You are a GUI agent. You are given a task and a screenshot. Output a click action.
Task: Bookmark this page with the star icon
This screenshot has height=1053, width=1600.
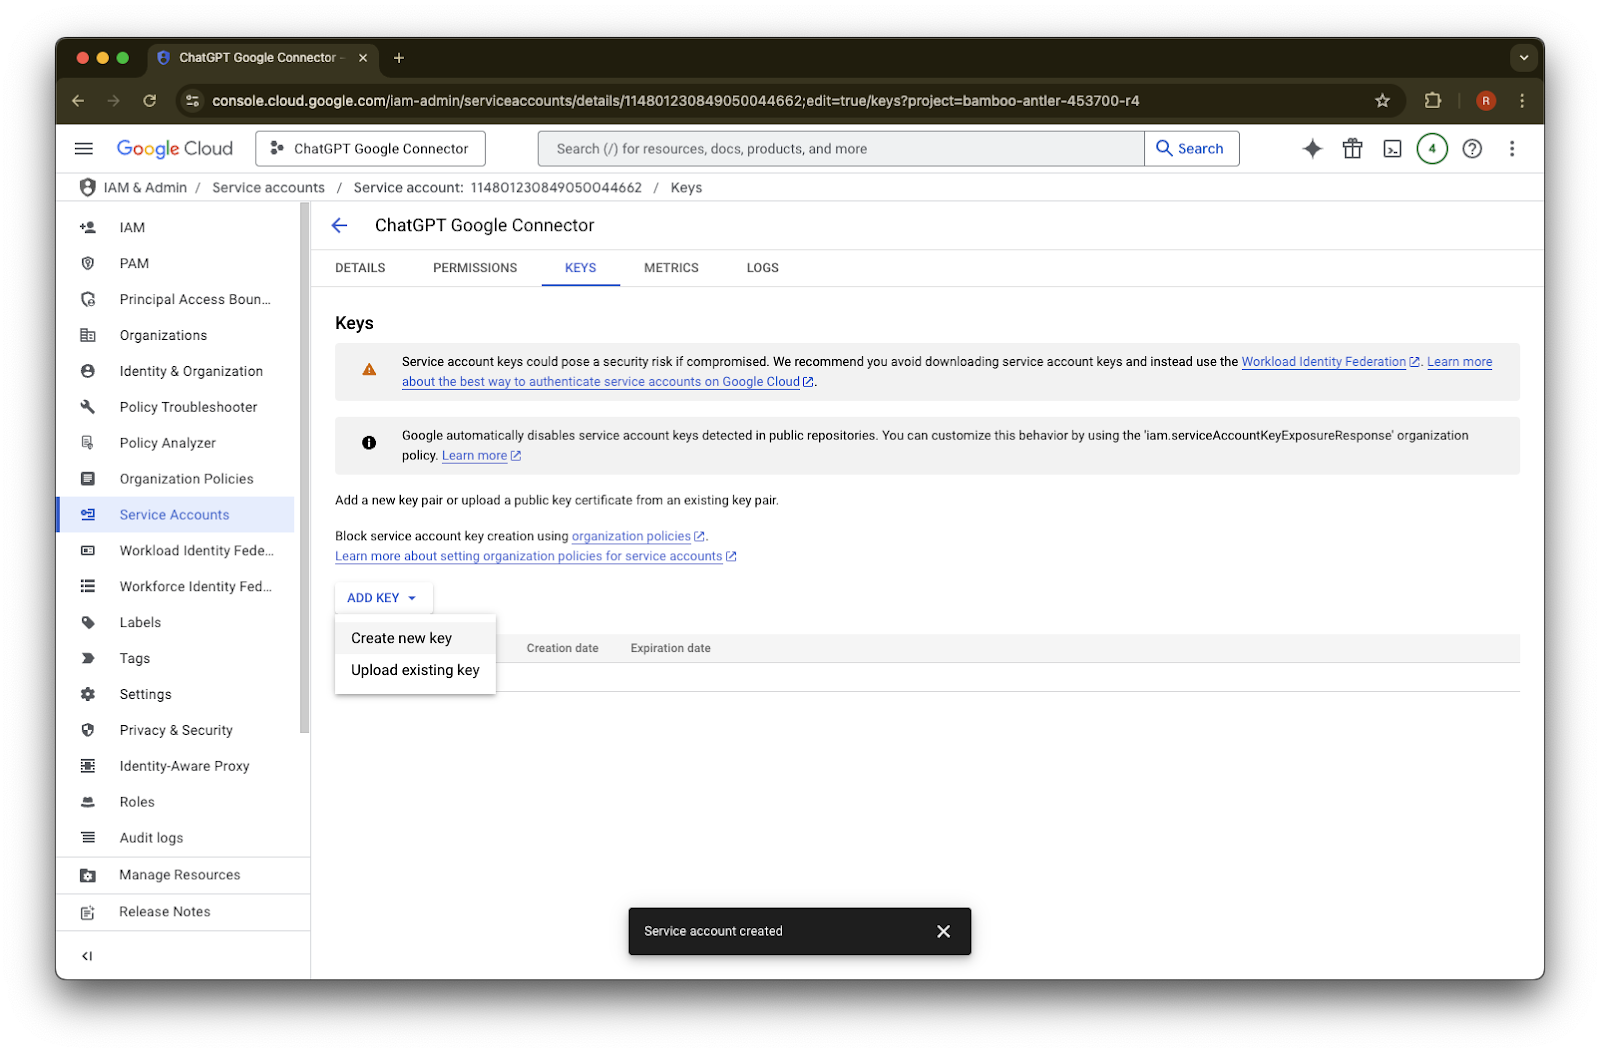click(1382, 101)
